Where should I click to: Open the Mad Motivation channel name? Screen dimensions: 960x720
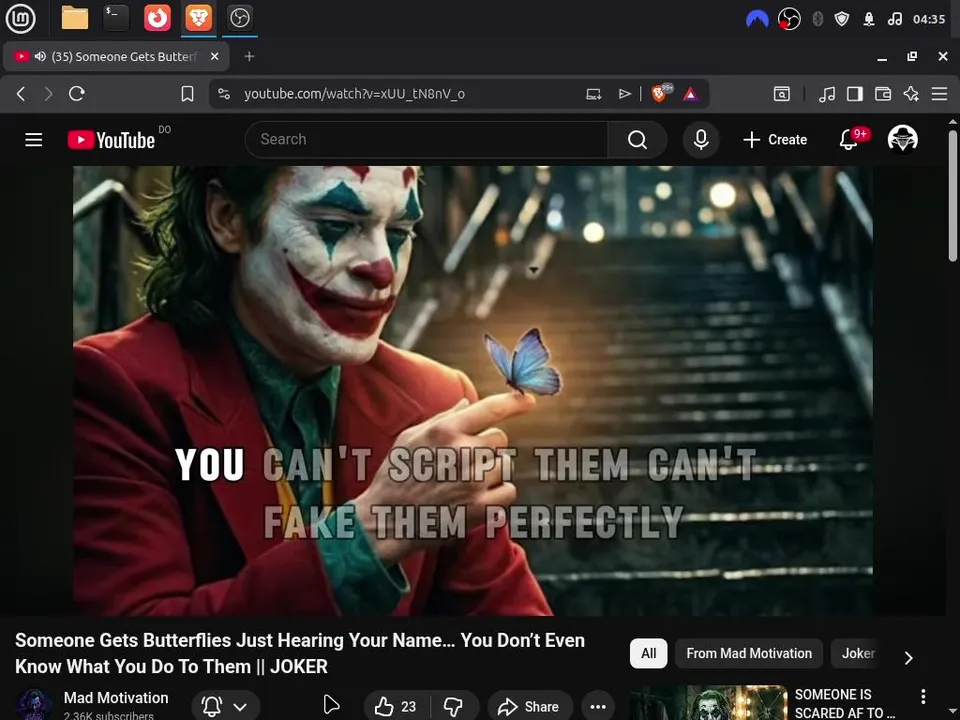(116, 698)
